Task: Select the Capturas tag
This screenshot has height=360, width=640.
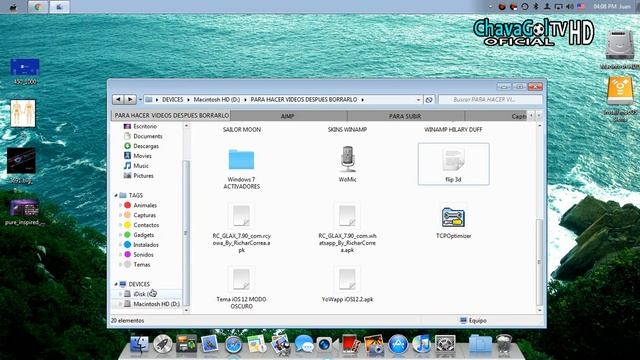Action: pyautogui.click(x=140, y=215)
